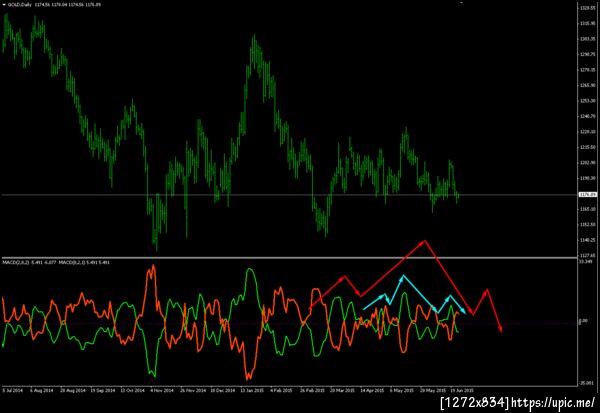Click the '6 Aug 2014' date label
The height and width of the screenshot is (413, 600).
[x=42, y=390]
